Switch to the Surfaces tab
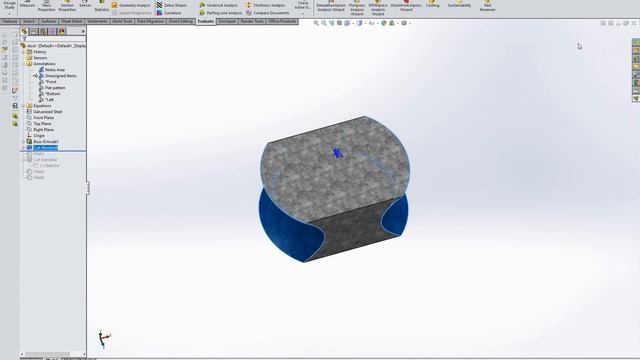Image resolution: width=640 pixels, height=360 pixels. click(49, 21)
